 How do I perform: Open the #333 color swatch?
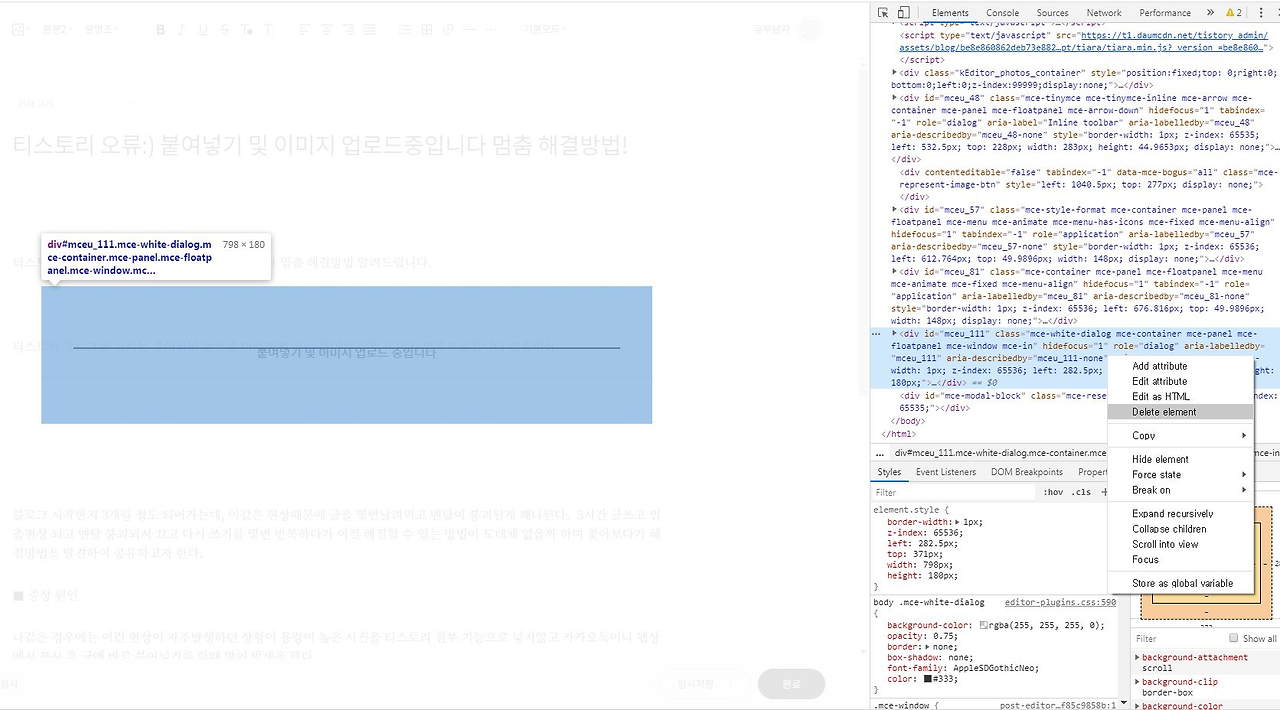coord(928,679)
